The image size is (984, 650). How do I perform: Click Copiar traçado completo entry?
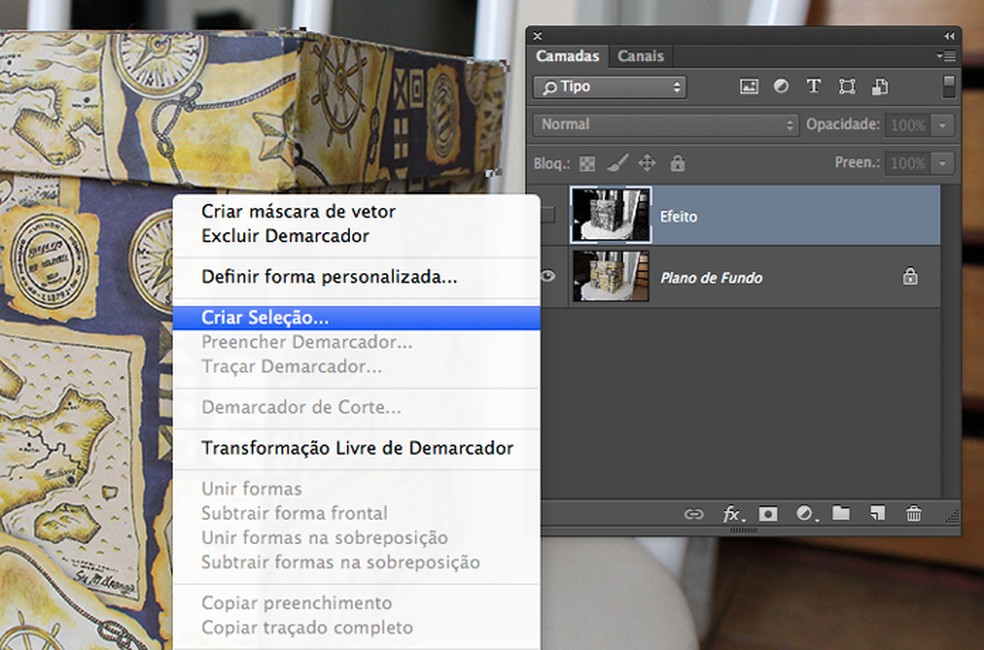[x=356, y=627]
